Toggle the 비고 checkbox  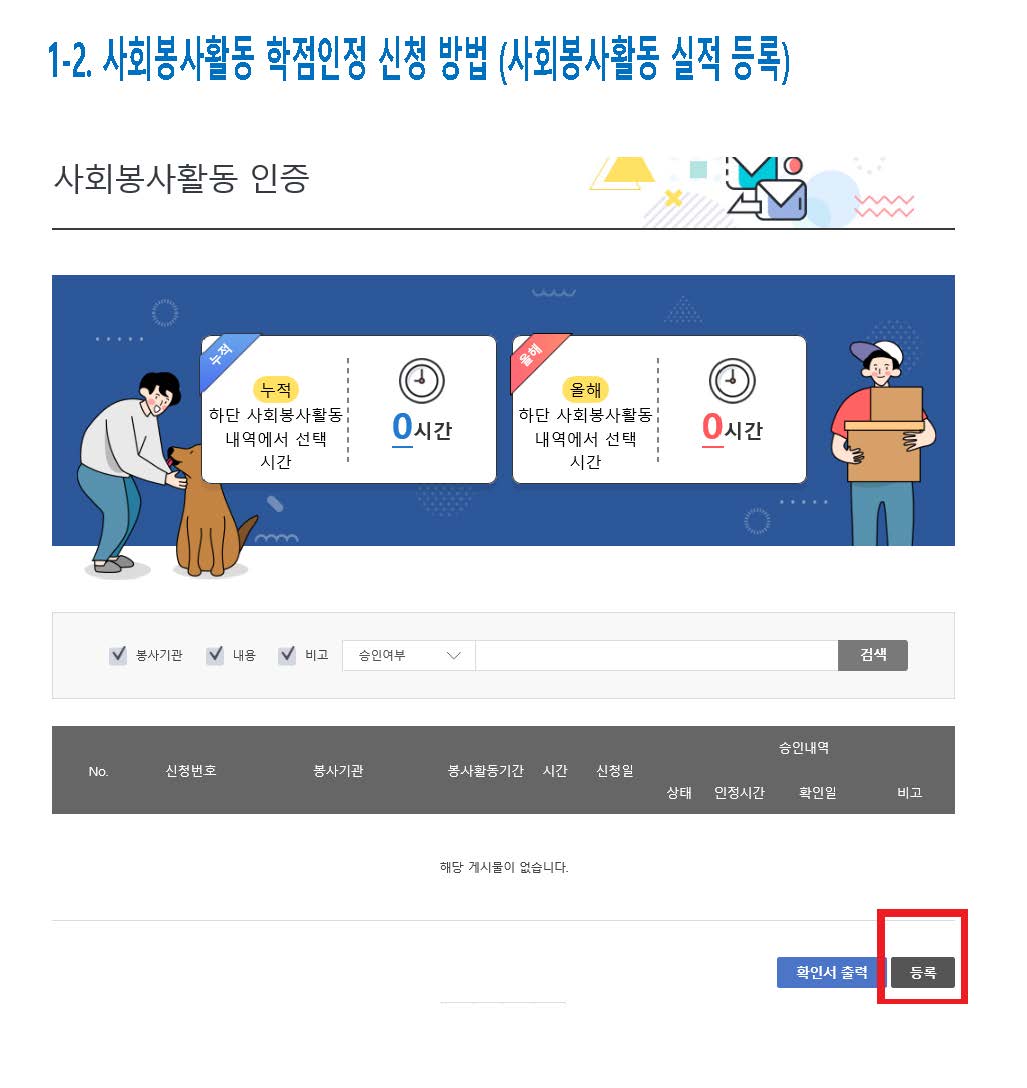(287, 655)
